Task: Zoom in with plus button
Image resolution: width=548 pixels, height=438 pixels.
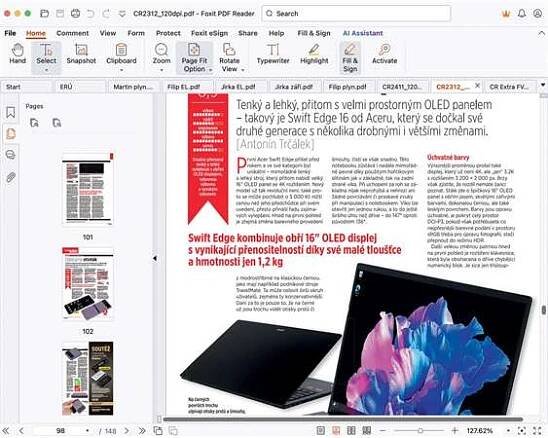Action: click(455, 431)
